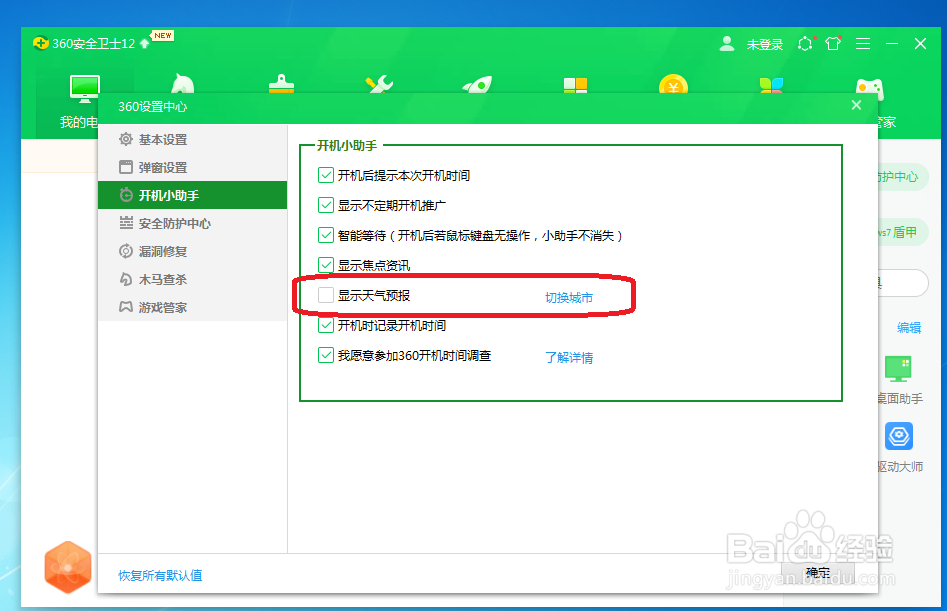Screen dimensions: 947x611
Task: Open the gold coin finance icon tab
Action: [673, 84]
